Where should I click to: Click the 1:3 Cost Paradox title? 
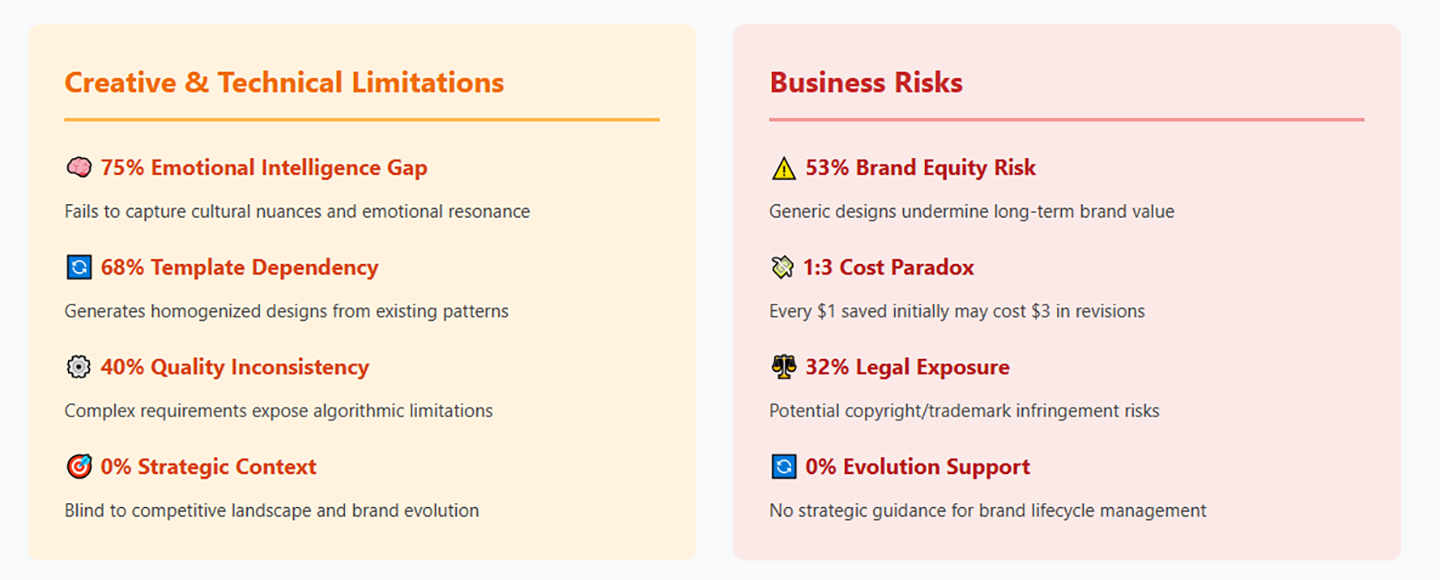pos(888,268)
